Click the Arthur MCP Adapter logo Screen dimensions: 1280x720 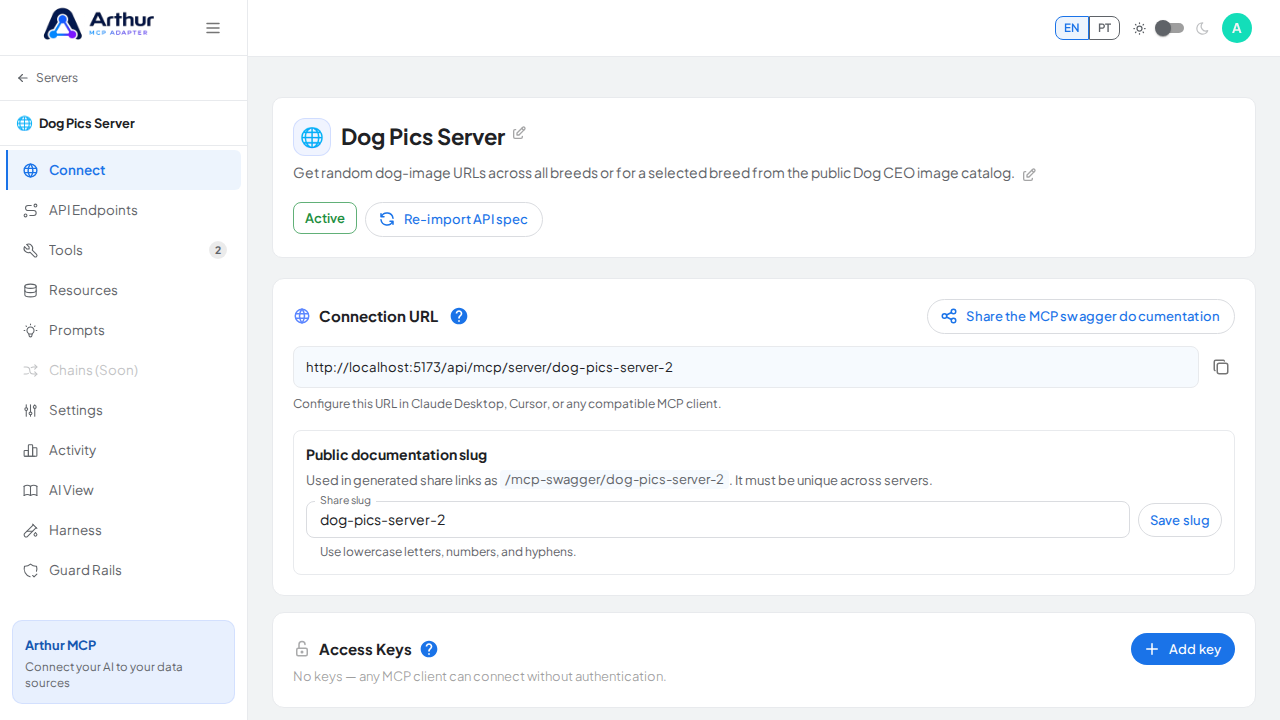pos(97,24)
